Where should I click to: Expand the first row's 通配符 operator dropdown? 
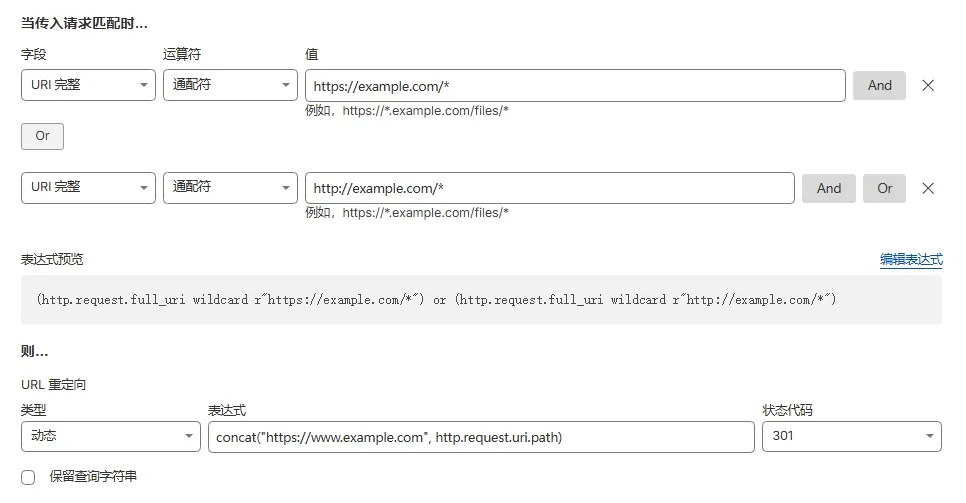230,86
